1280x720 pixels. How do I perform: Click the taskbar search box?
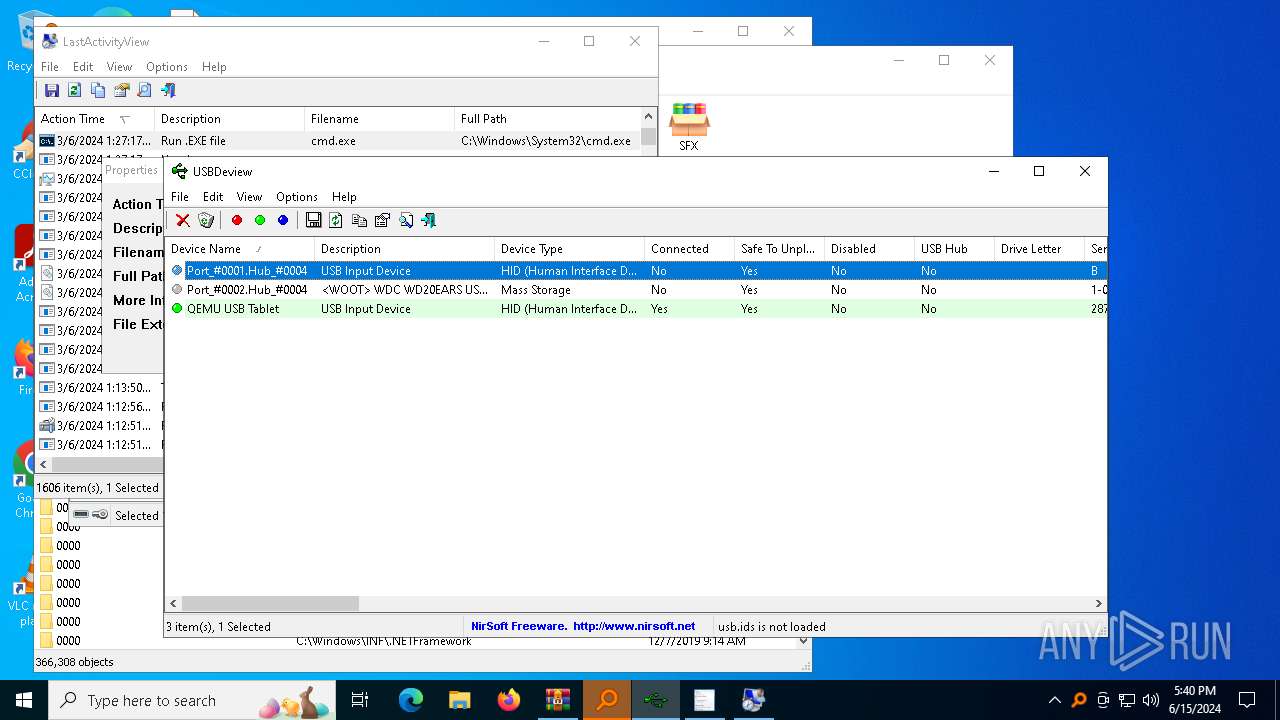pos(192,700)
